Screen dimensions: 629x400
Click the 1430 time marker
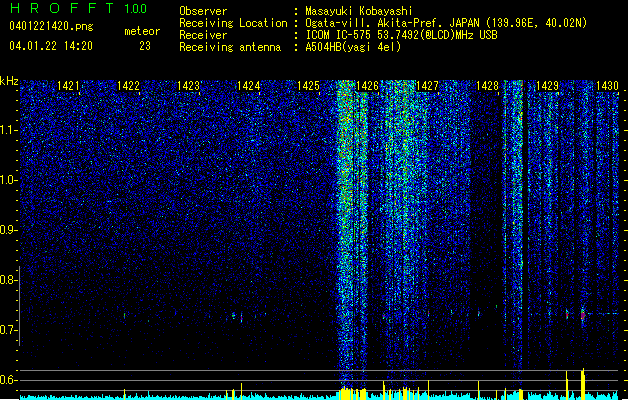pos(607,86)
